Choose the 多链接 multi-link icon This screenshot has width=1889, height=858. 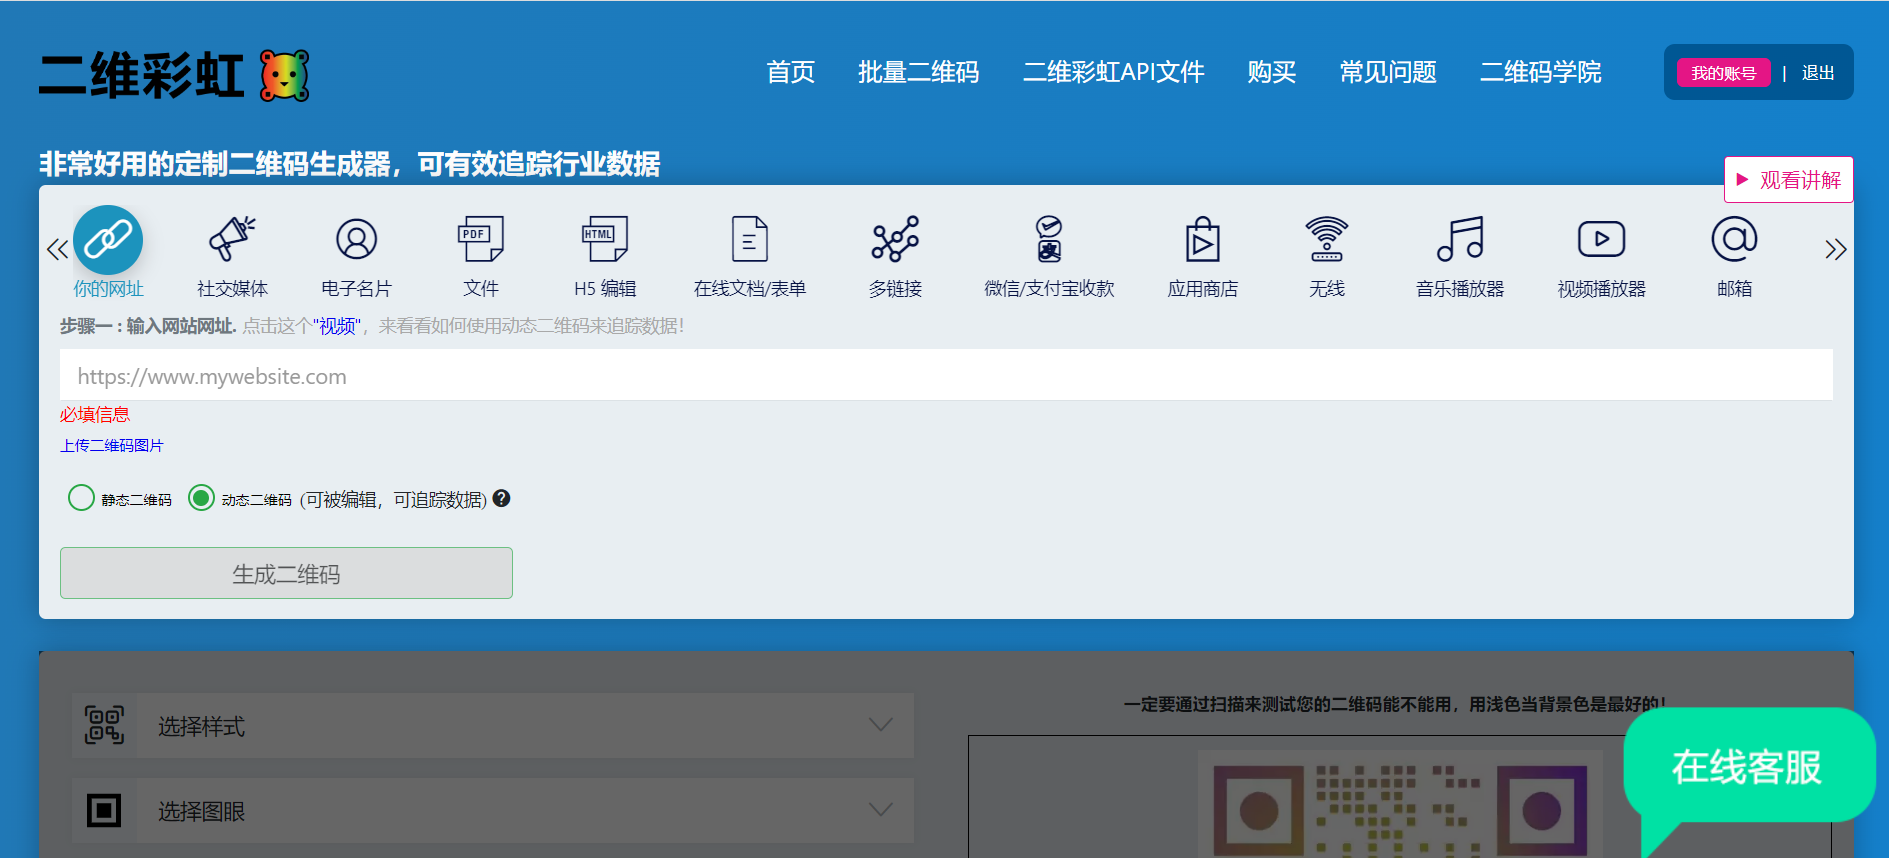point(895,240)
